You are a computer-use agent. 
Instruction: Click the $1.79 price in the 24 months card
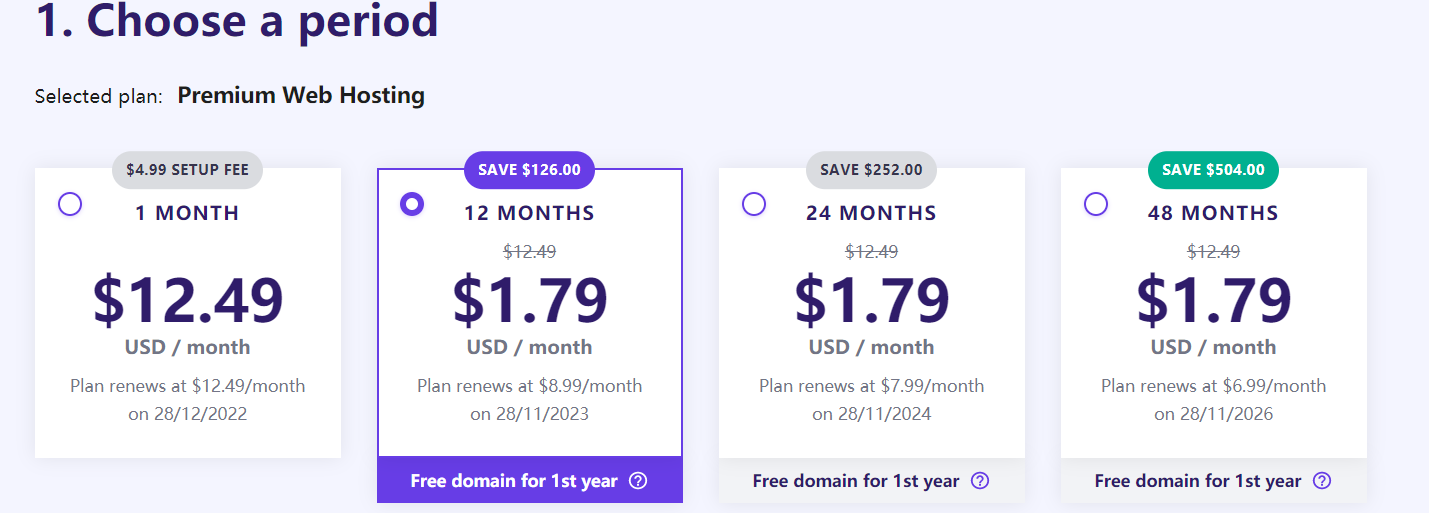click(x=872, y=299)
